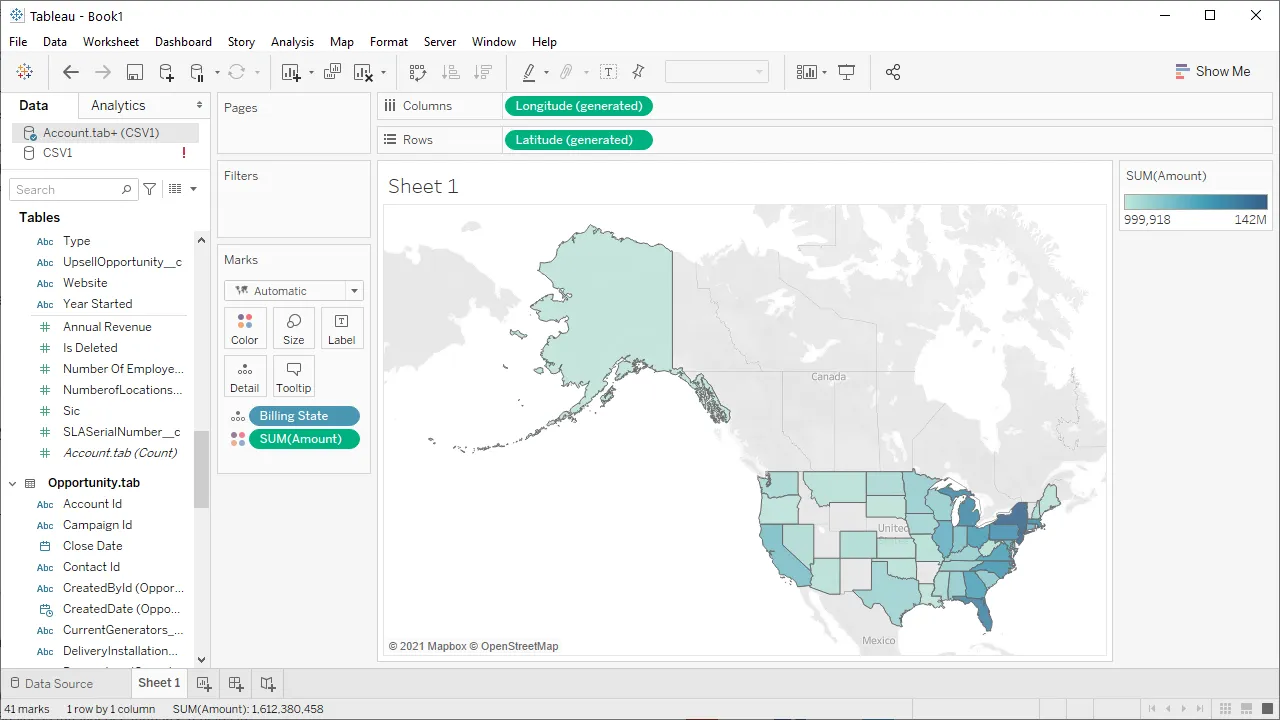Click the Swap Rows and Columns icon
This screenshot has height=720, width=1280.
418,72
